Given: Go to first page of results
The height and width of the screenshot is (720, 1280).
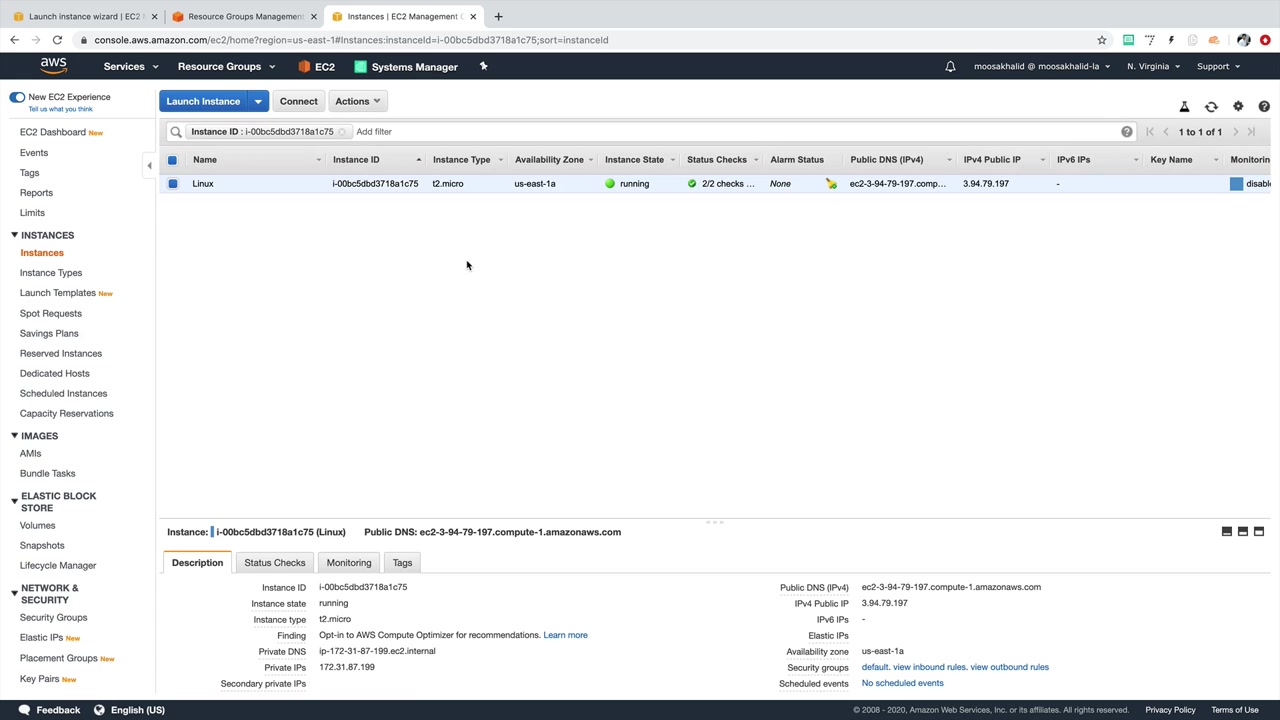Looking at the screenshot, I should (1150, 132).
